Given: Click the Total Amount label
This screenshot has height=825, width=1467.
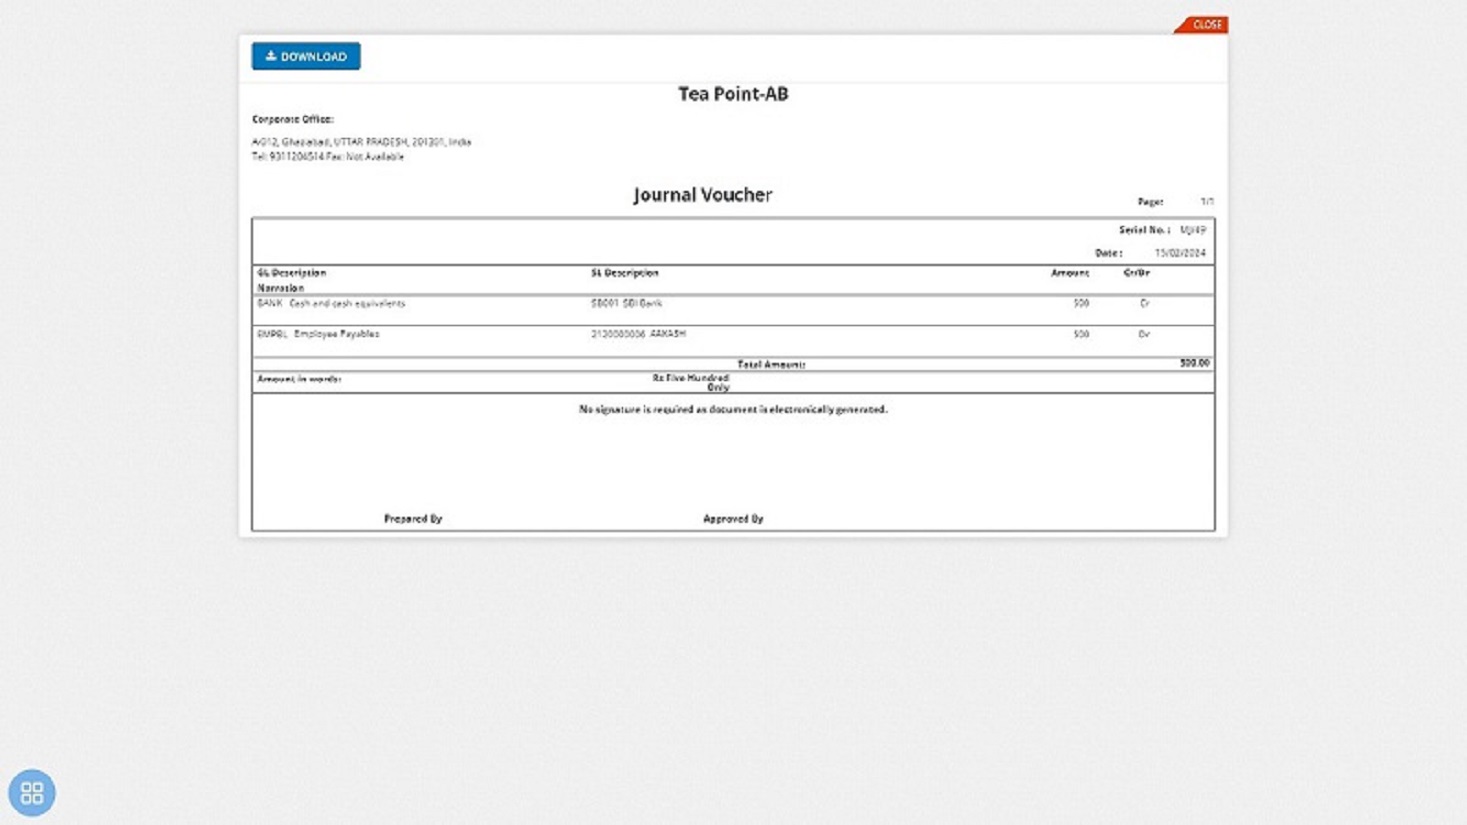Looking at the screenshot, I should [771, 365].
